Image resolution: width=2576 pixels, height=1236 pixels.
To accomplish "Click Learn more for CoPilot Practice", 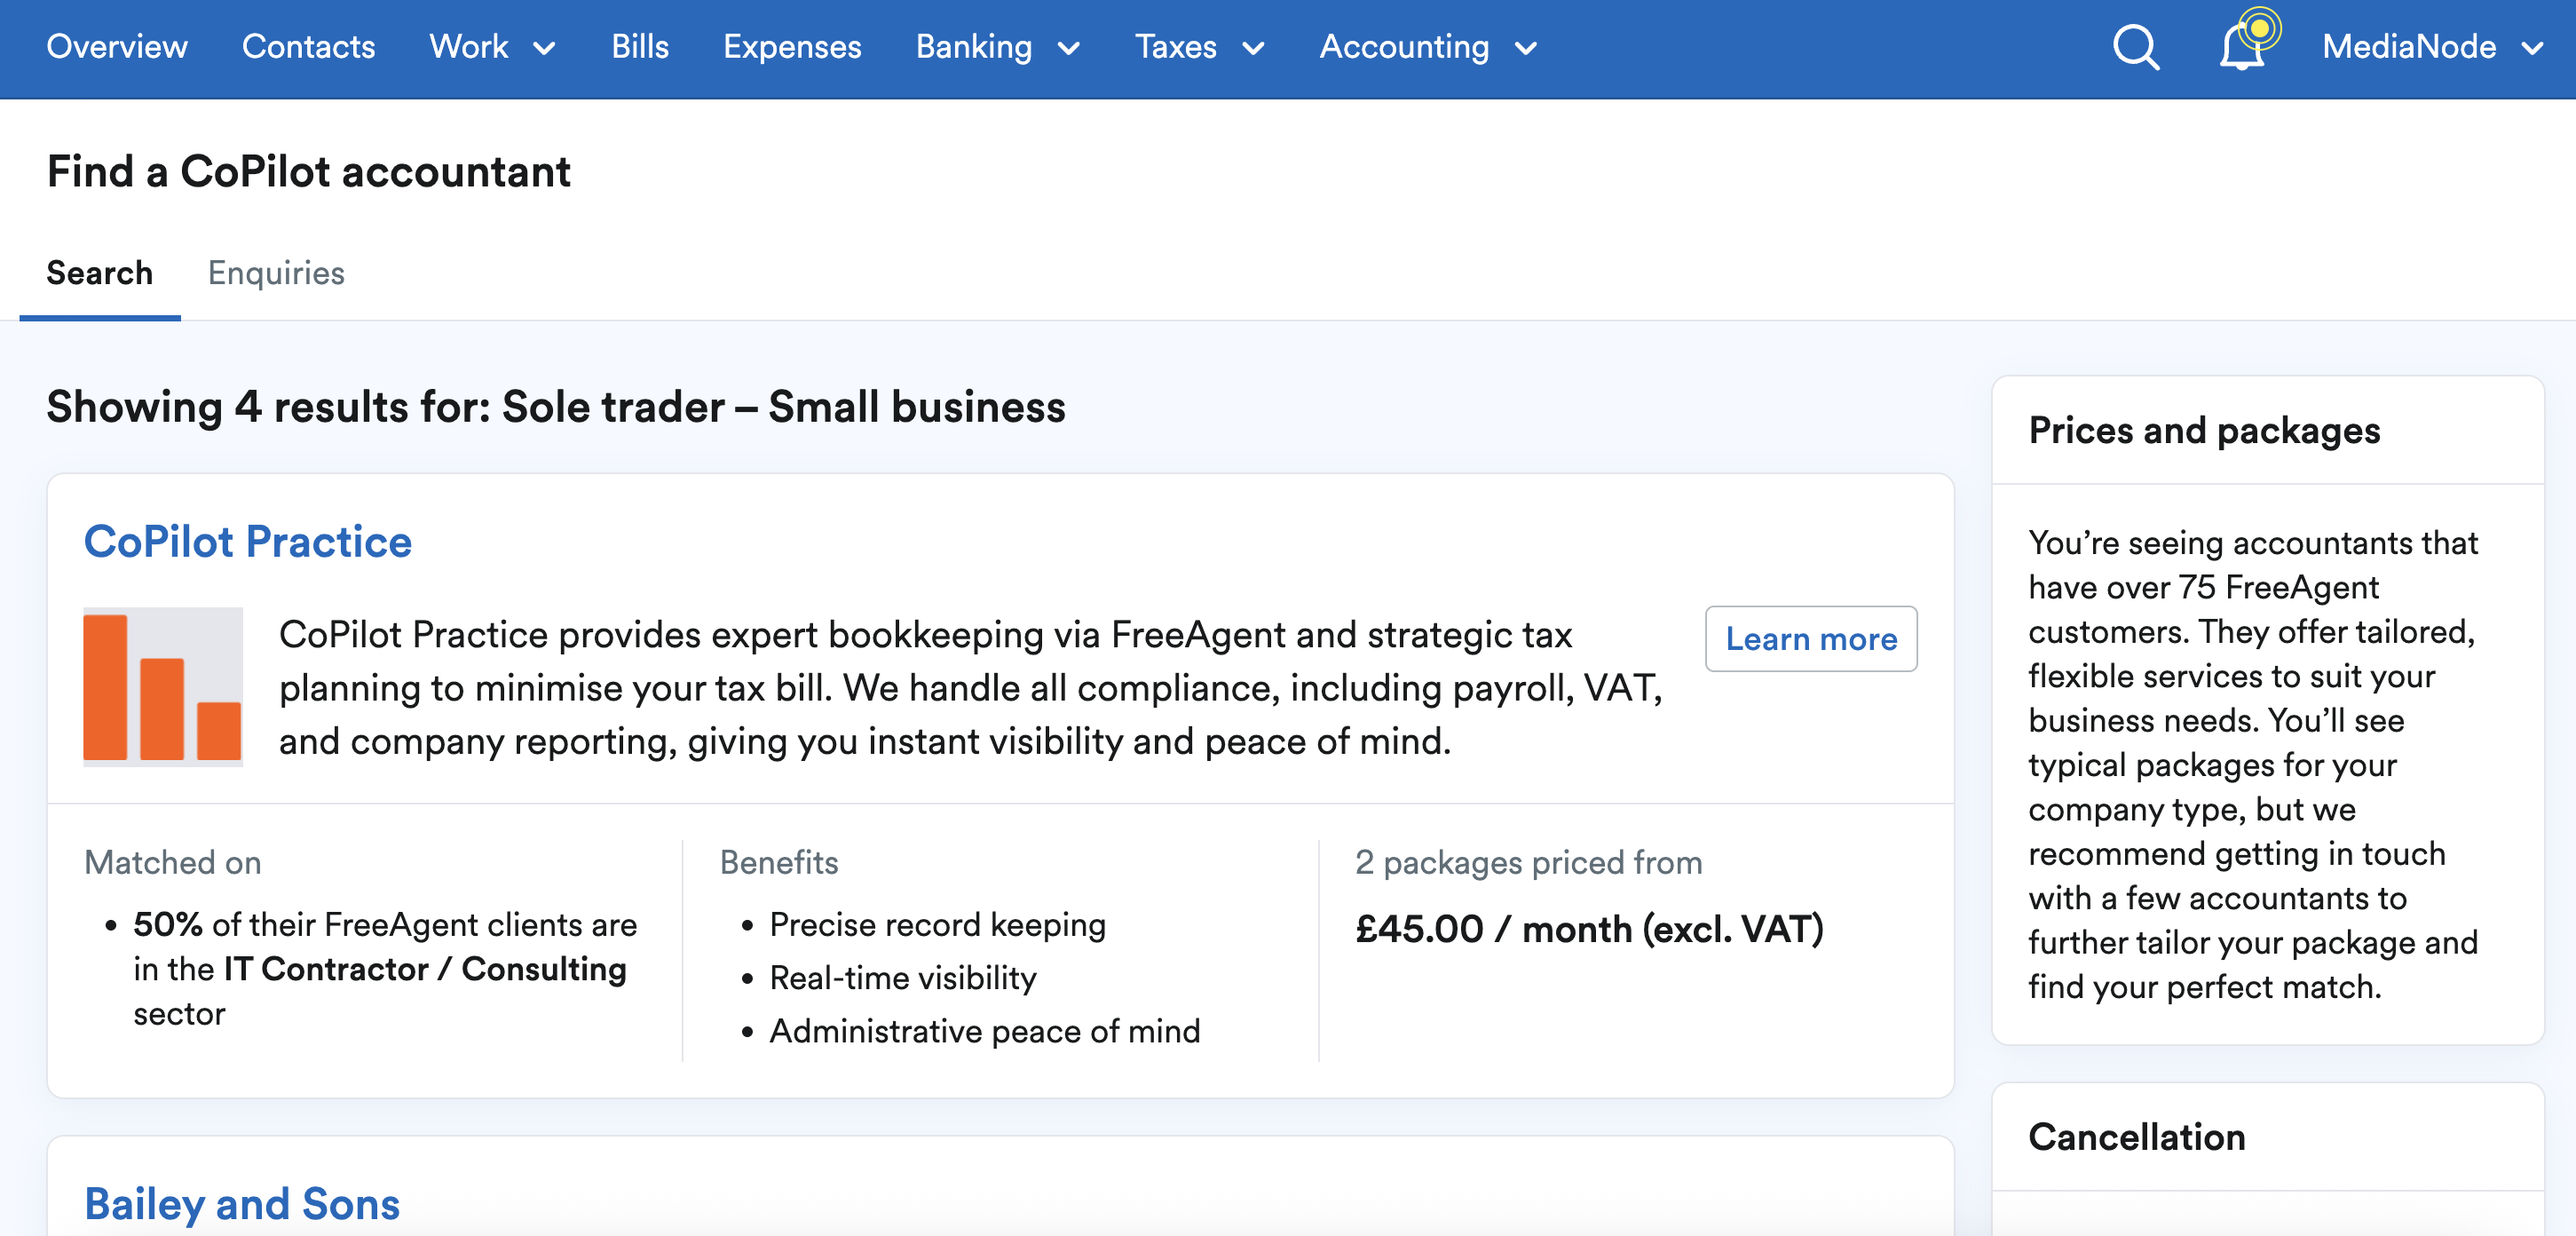I will pos(1811,639).
